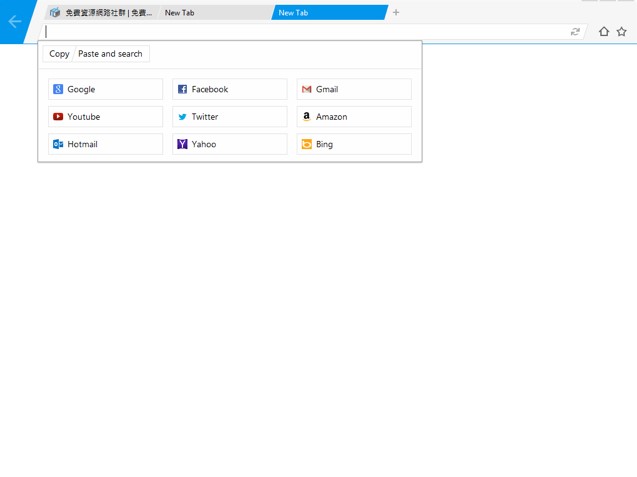Click the favicon of the first tab

pyautogui.click(x=55, y=13)
